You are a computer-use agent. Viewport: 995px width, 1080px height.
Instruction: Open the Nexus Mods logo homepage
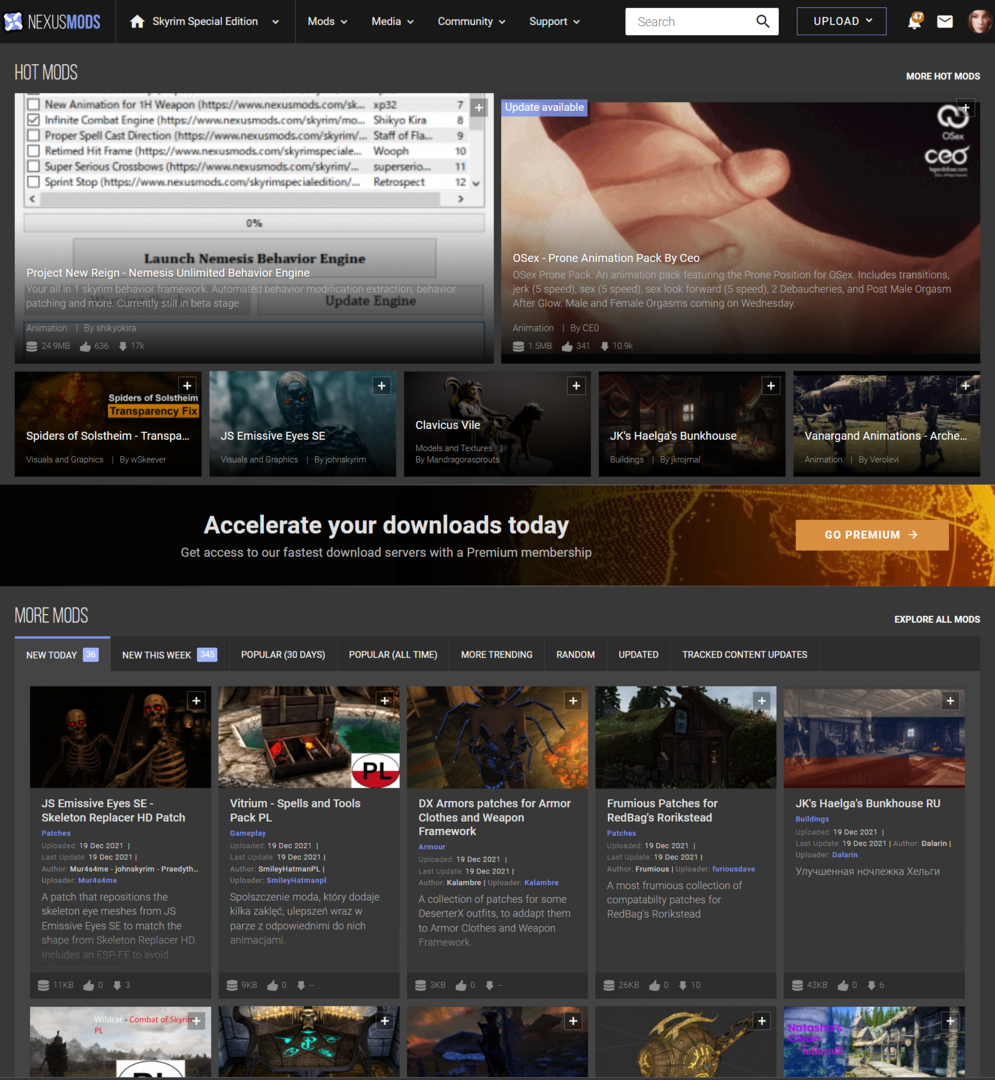(52, 21)
